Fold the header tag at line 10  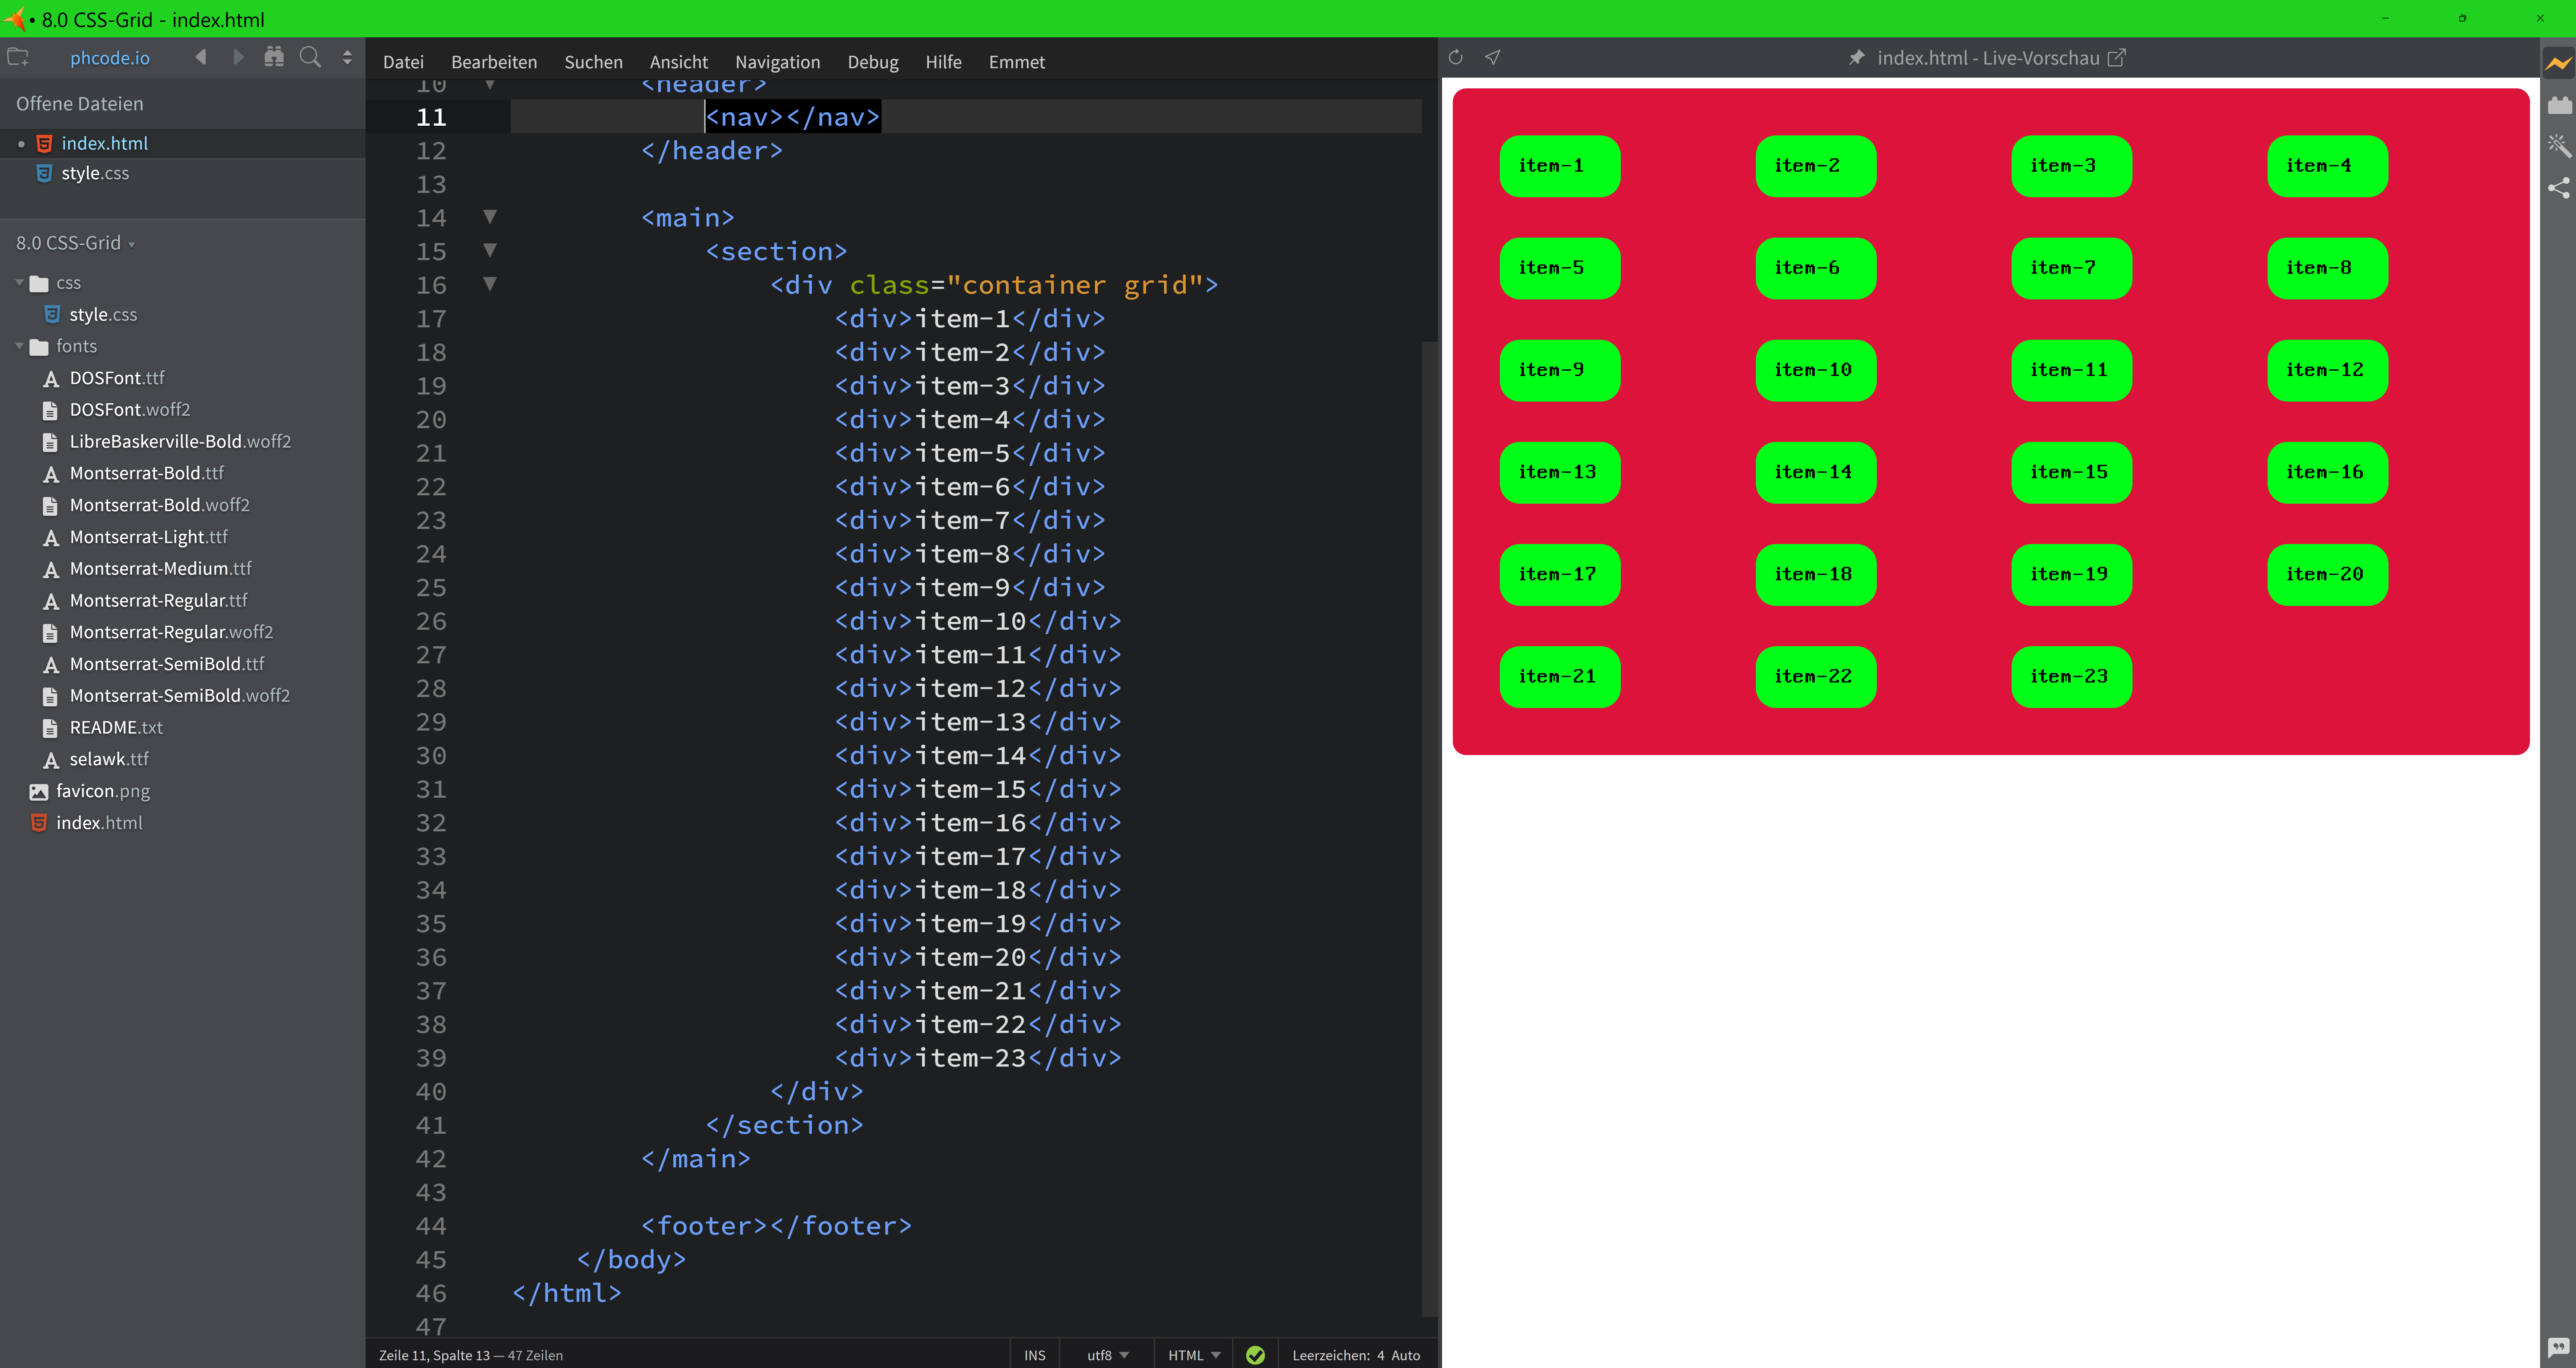(x=490, y=85)
